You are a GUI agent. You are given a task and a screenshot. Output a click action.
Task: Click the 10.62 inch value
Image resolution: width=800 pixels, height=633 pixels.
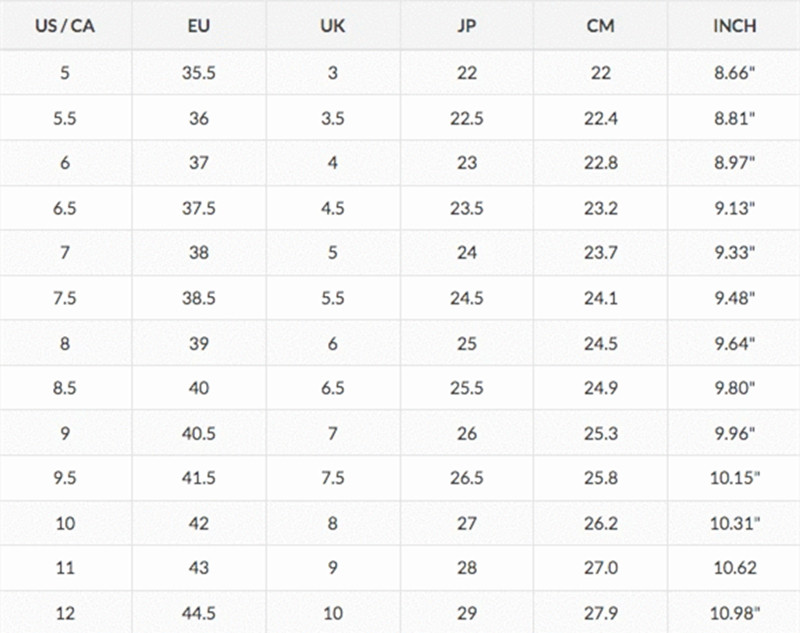click(x=734, y=568)
